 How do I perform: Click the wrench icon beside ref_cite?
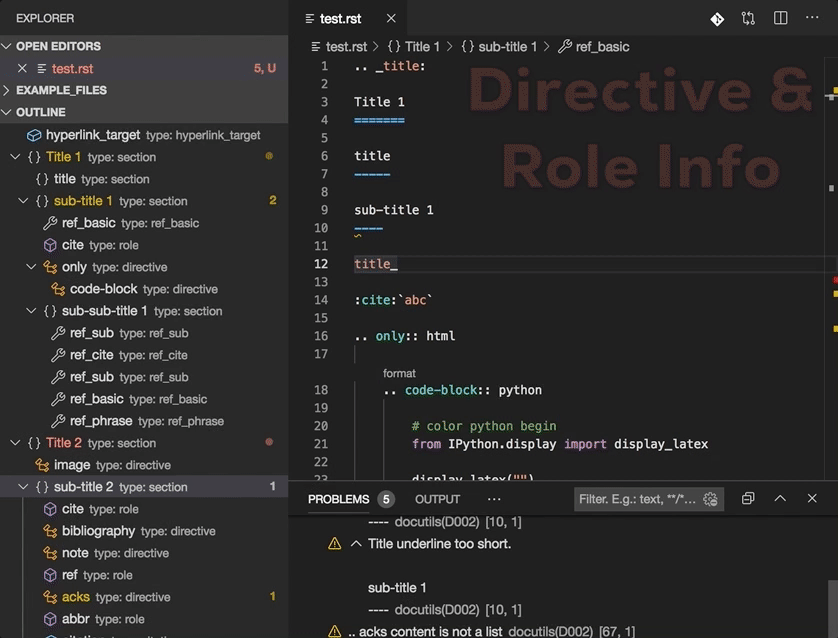58,355
